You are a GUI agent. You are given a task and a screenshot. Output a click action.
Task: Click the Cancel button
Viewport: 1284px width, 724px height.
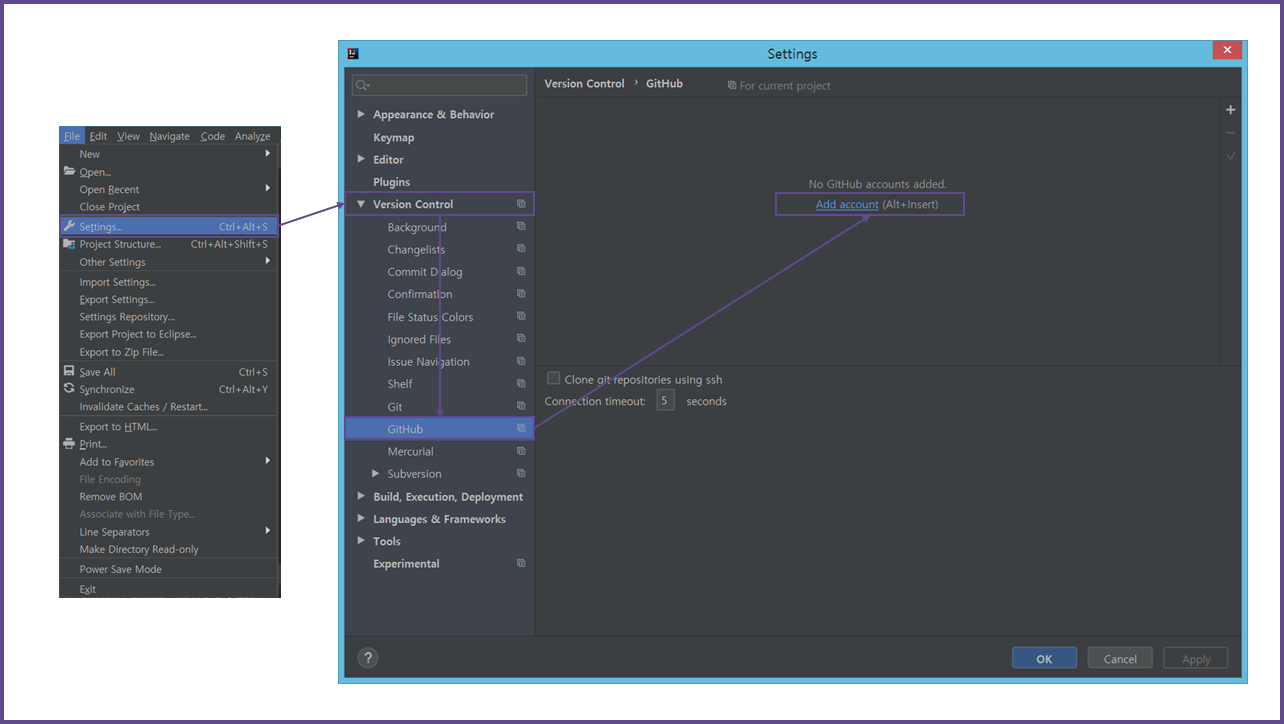coord(1120,658)
